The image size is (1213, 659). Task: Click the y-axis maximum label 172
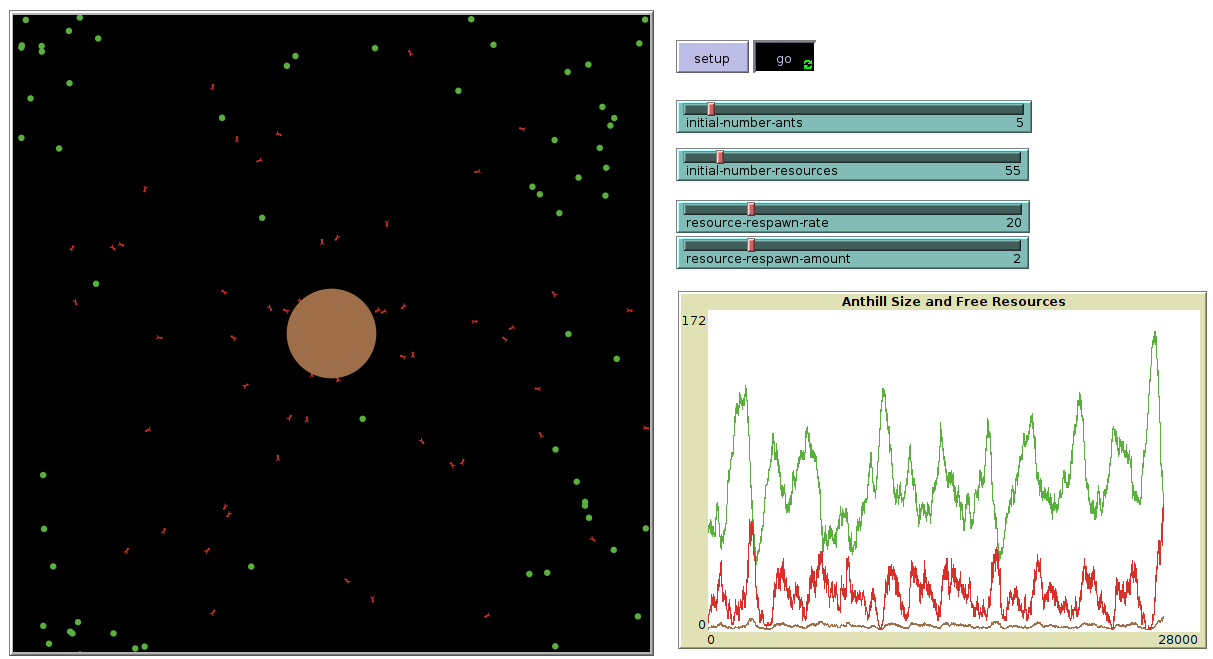click(x=694, y=320)
